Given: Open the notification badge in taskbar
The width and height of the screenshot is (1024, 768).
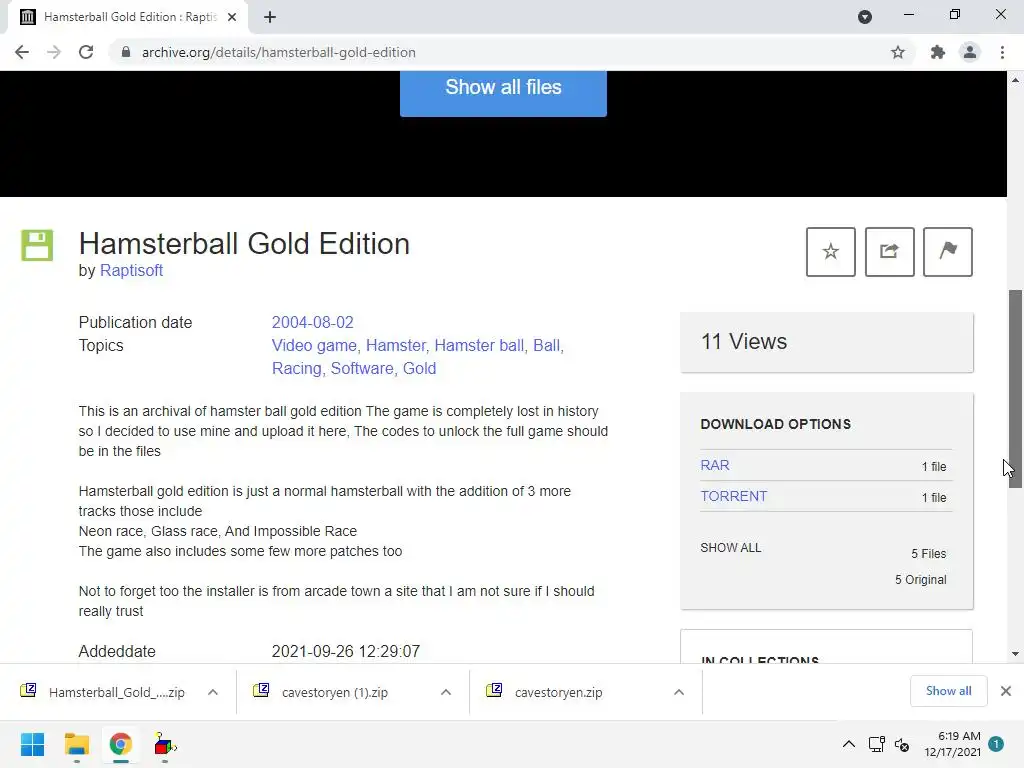Looking at the screenshot, I should [x=996, y=744].
